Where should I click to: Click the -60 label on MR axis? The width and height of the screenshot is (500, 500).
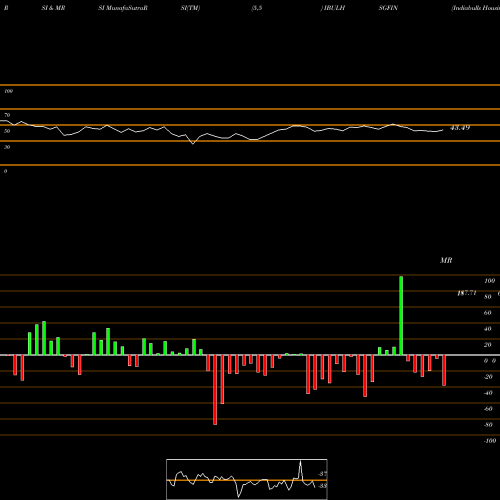point(488,409)
